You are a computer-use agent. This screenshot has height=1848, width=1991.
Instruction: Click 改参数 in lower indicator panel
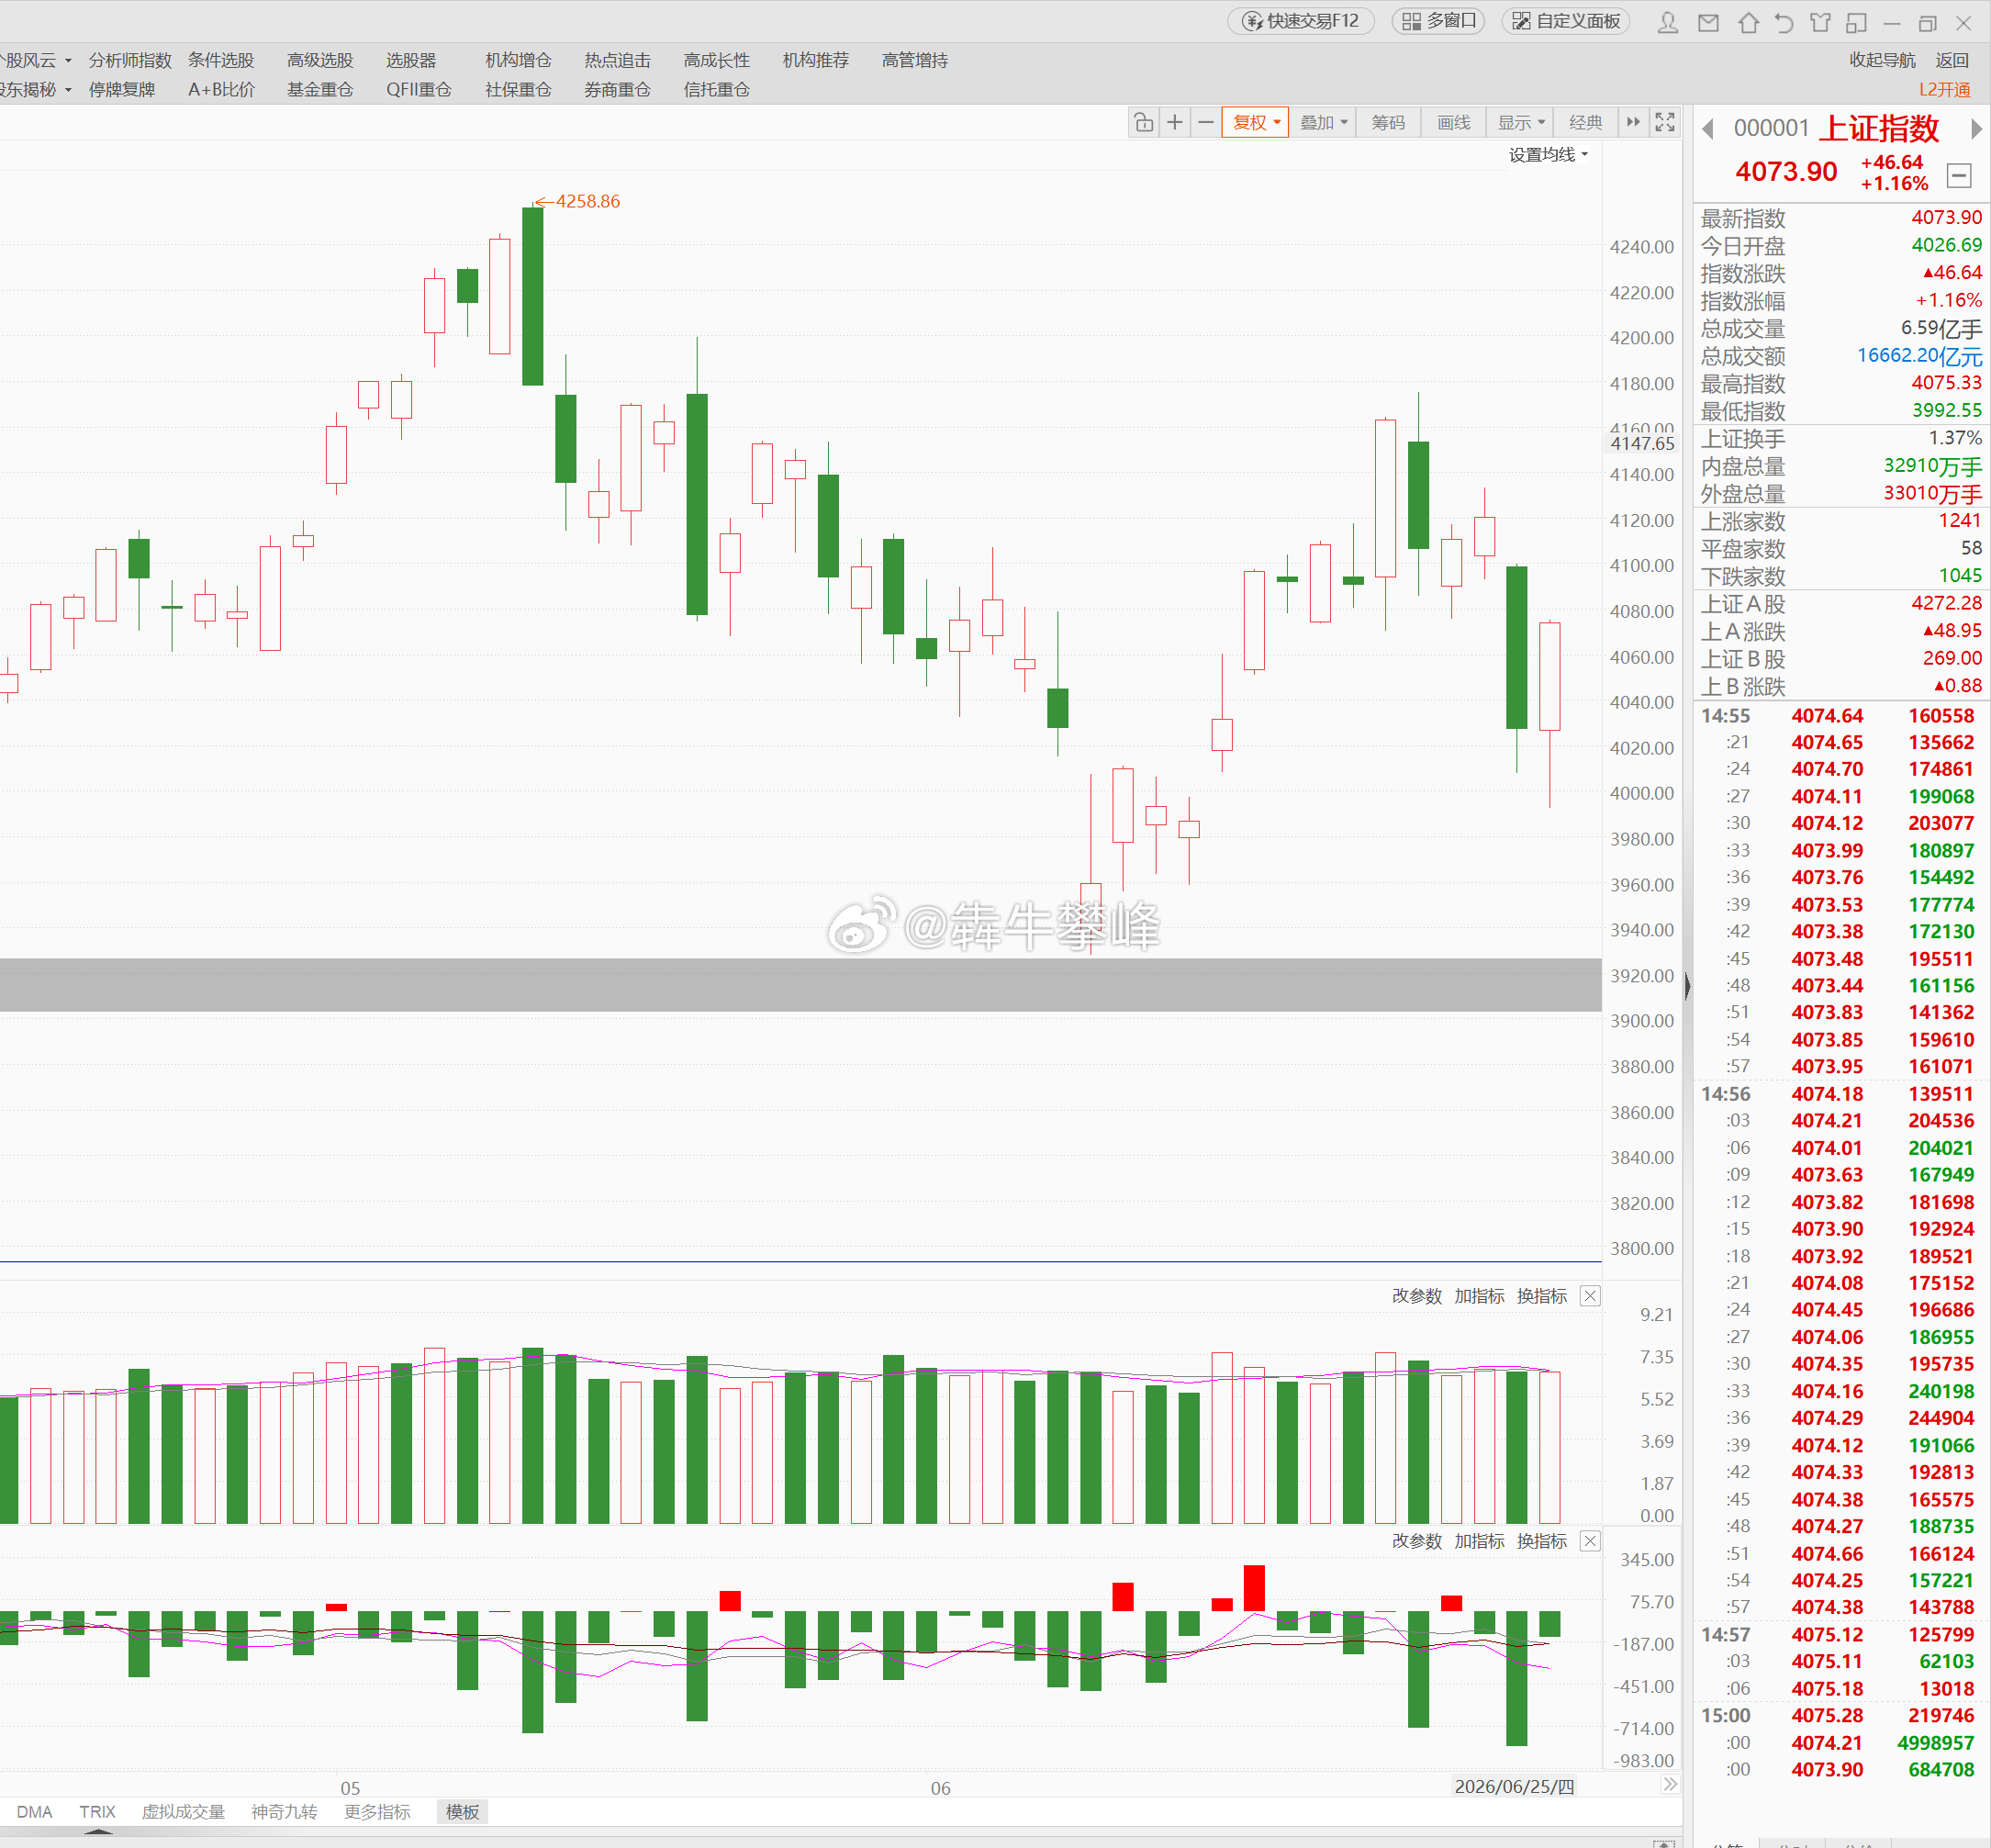pyautogui.click(x=1416, y=1540)
